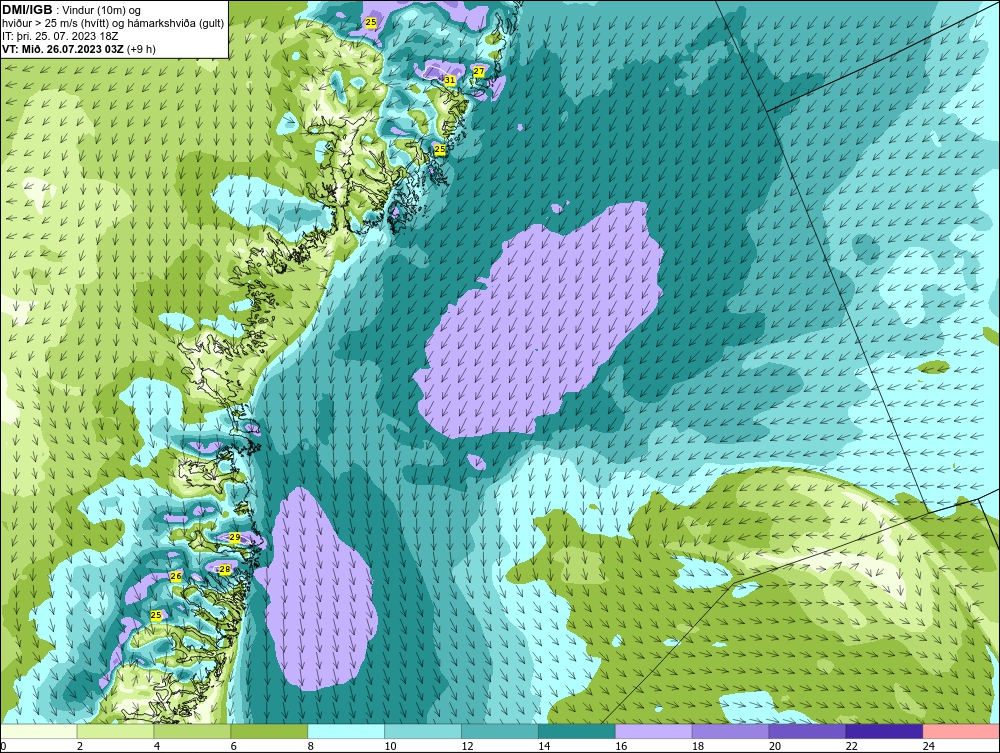The width and height of the screenshot is (1000, 753).
Task: Click the 20–22 m/s violet legend swatch
Action: click(x=807, y=731)
